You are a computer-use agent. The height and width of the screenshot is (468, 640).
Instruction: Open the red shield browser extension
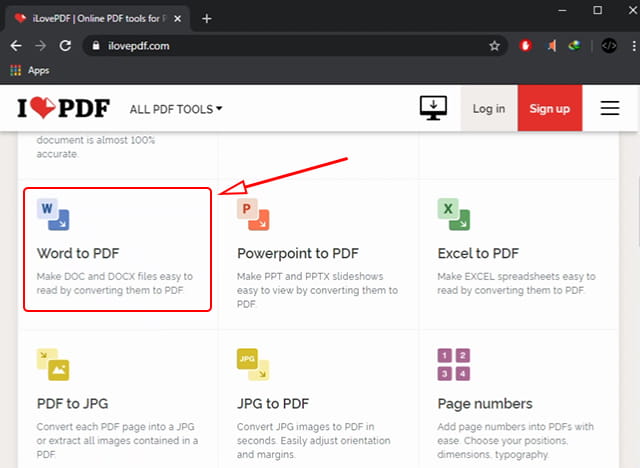[525, 46]
